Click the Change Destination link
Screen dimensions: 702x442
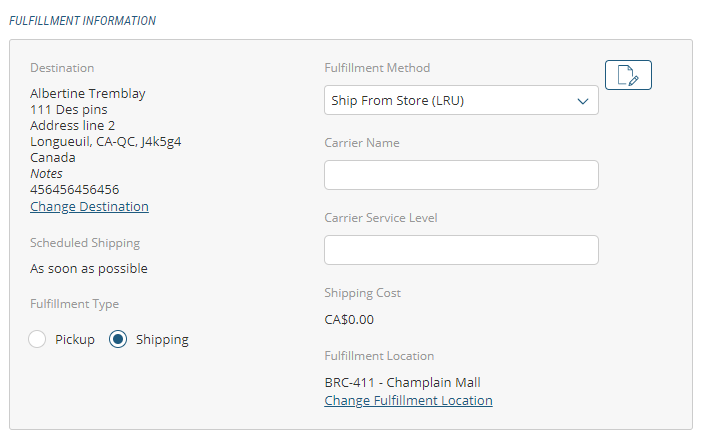pos(89,206)
